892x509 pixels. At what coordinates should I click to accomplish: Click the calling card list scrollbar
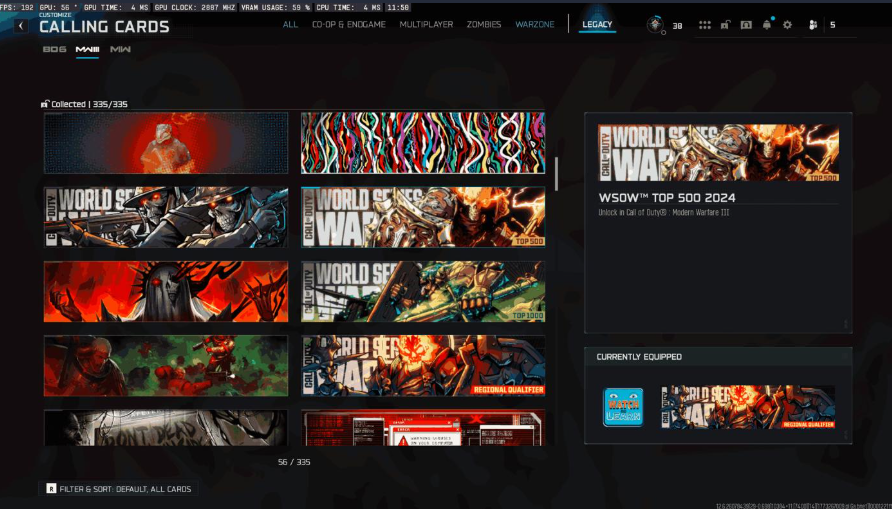[x=556, y=174]
